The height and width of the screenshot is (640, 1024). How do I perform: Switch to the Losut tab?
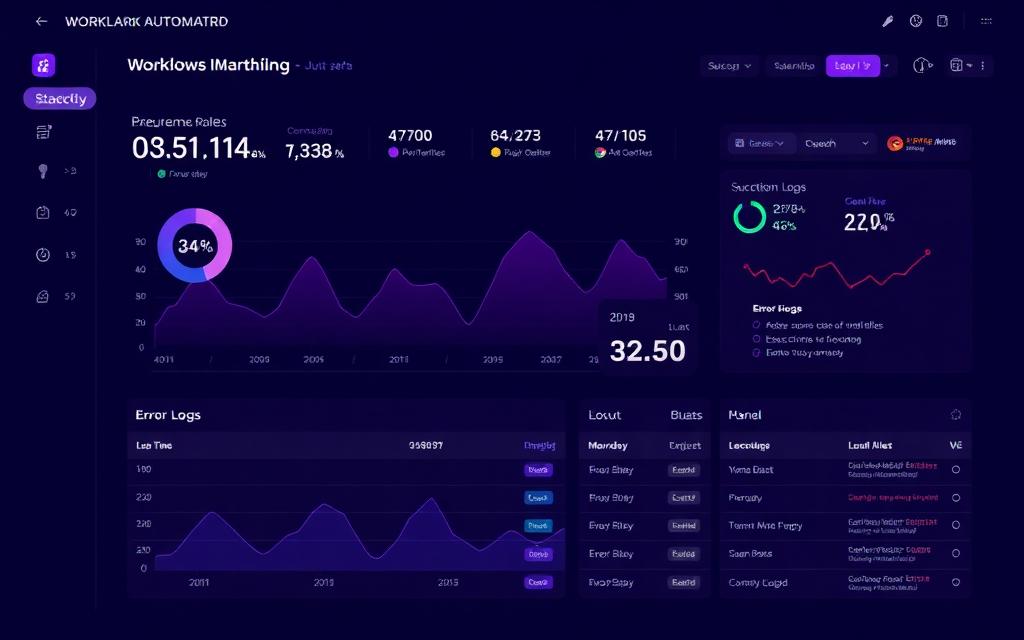605,415
